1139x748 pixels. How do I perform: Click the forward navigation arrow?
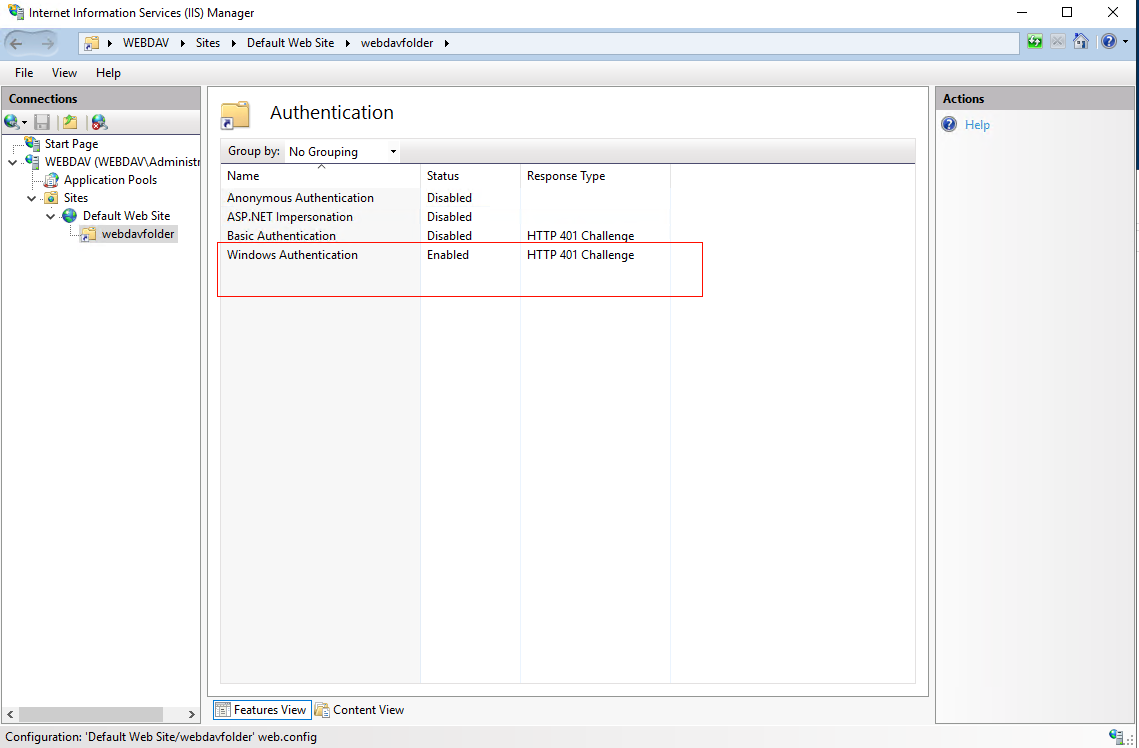click(48, 43)
